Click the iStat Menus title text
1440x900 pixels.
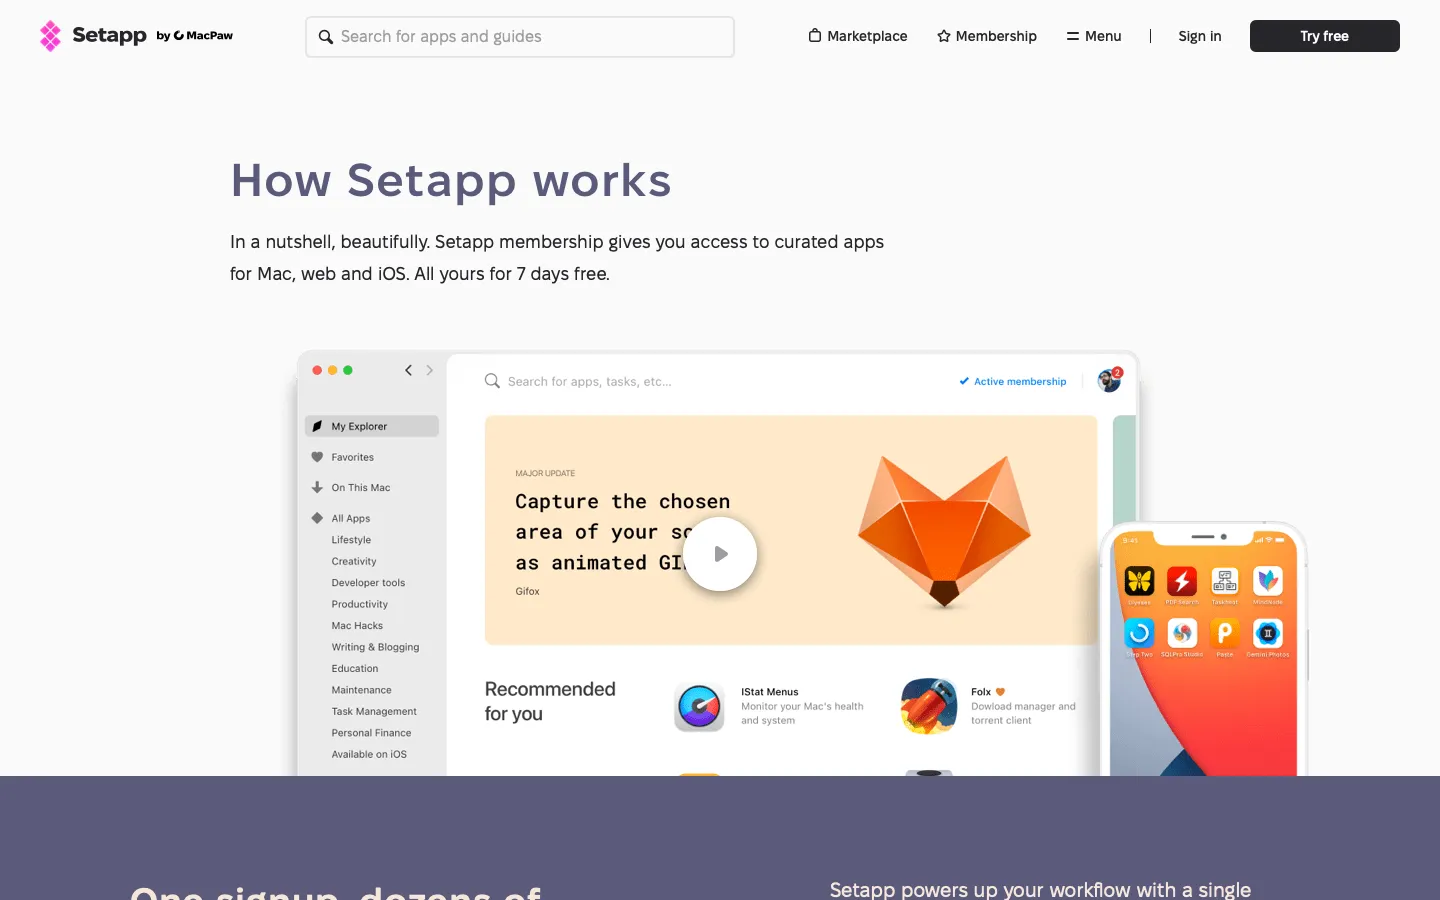click(770, 692)
